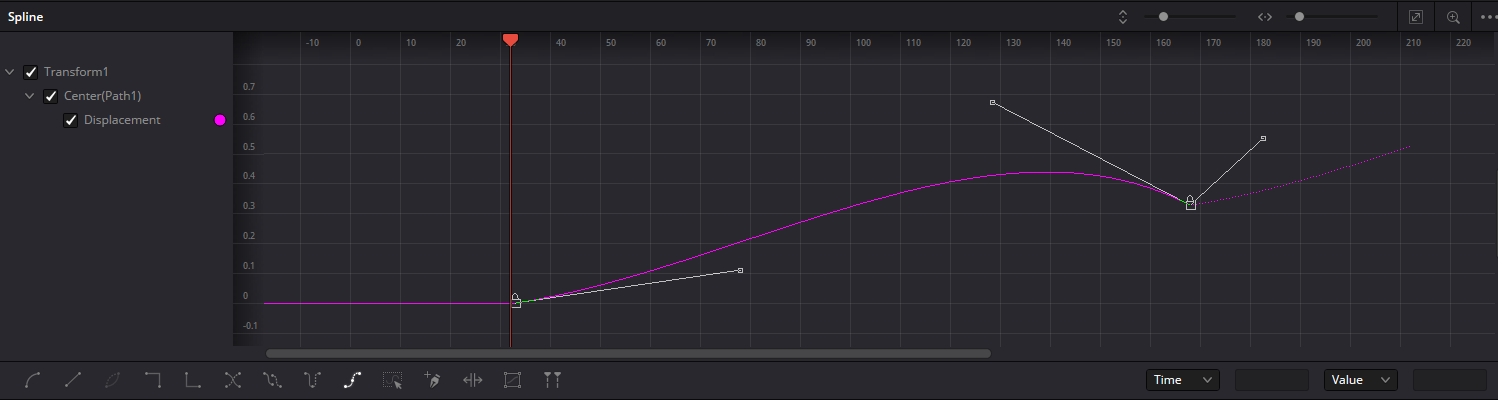Toggle the Center(Path1) checkbox

point(51,96)
